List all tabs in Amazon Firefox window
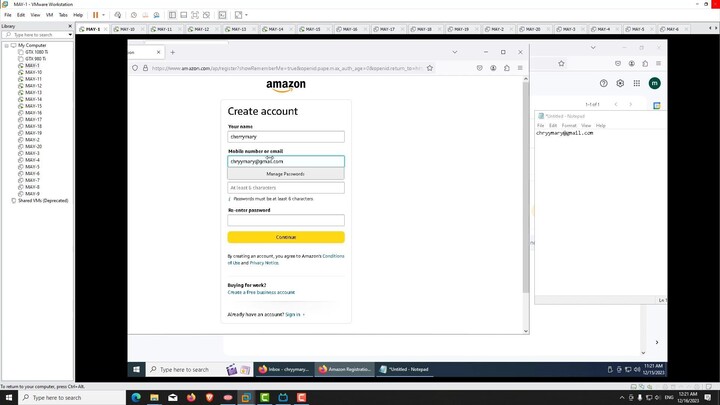This screenshot has height=405, width=720. [x=455, y=52]
